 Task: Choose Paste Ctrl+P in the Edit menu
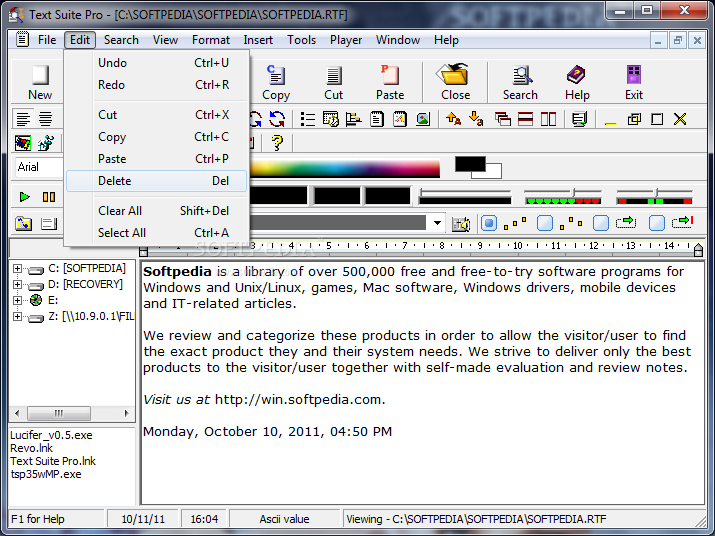pyautogui.click(x=156, y=159)
